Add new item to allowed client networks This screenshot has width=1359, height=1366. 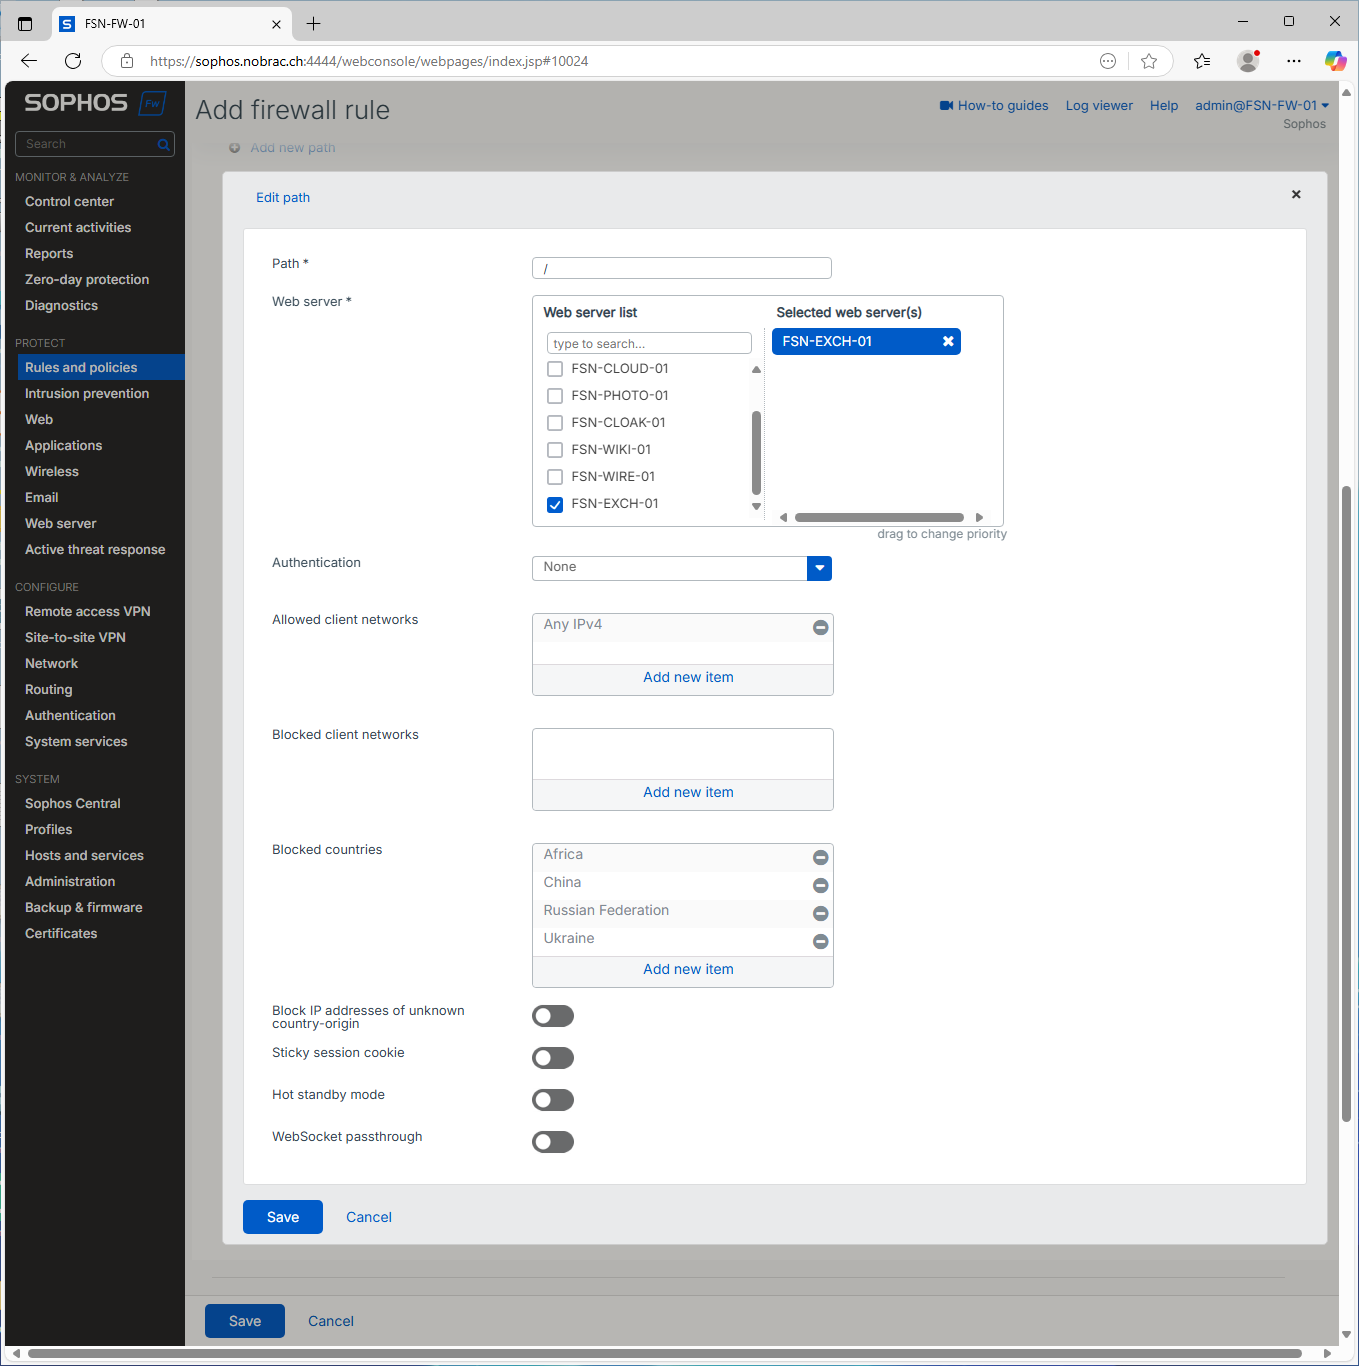[x=688, y=678]
